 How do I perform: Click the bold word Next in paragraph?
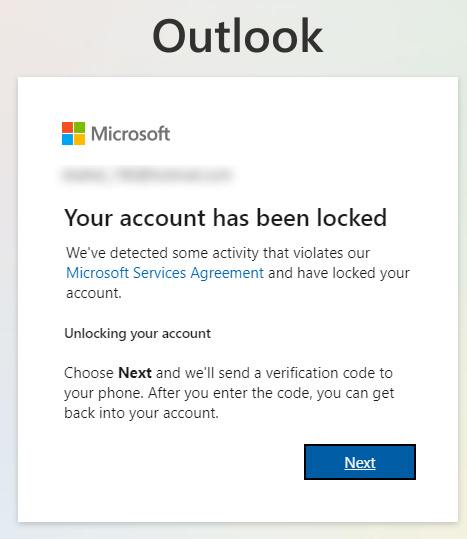[x=135, y=373]
